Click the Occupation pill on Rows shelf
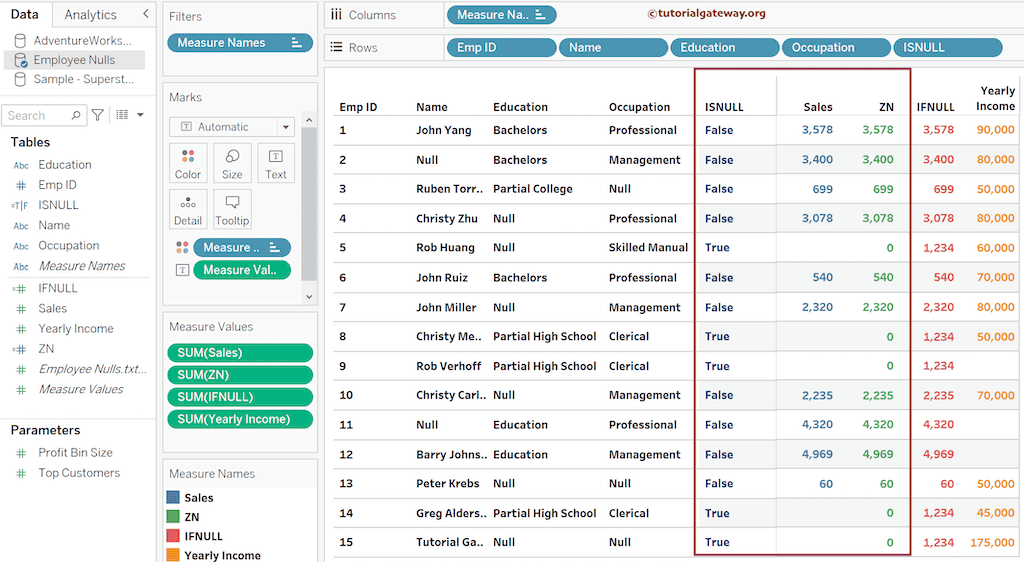The height and width of the screenshot is (562, 1024). click(837, 47)
